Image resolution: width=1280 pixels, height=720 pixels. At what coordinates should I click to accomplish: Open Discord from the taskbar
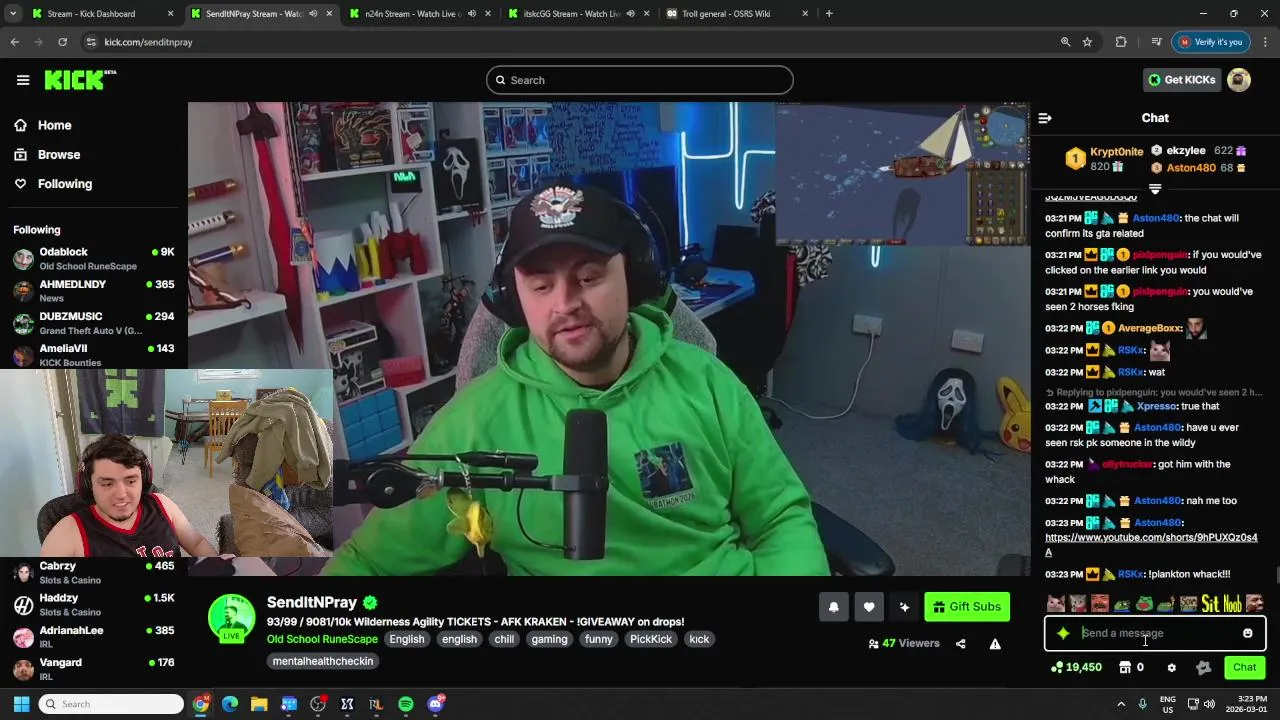[x=435, y=704]
